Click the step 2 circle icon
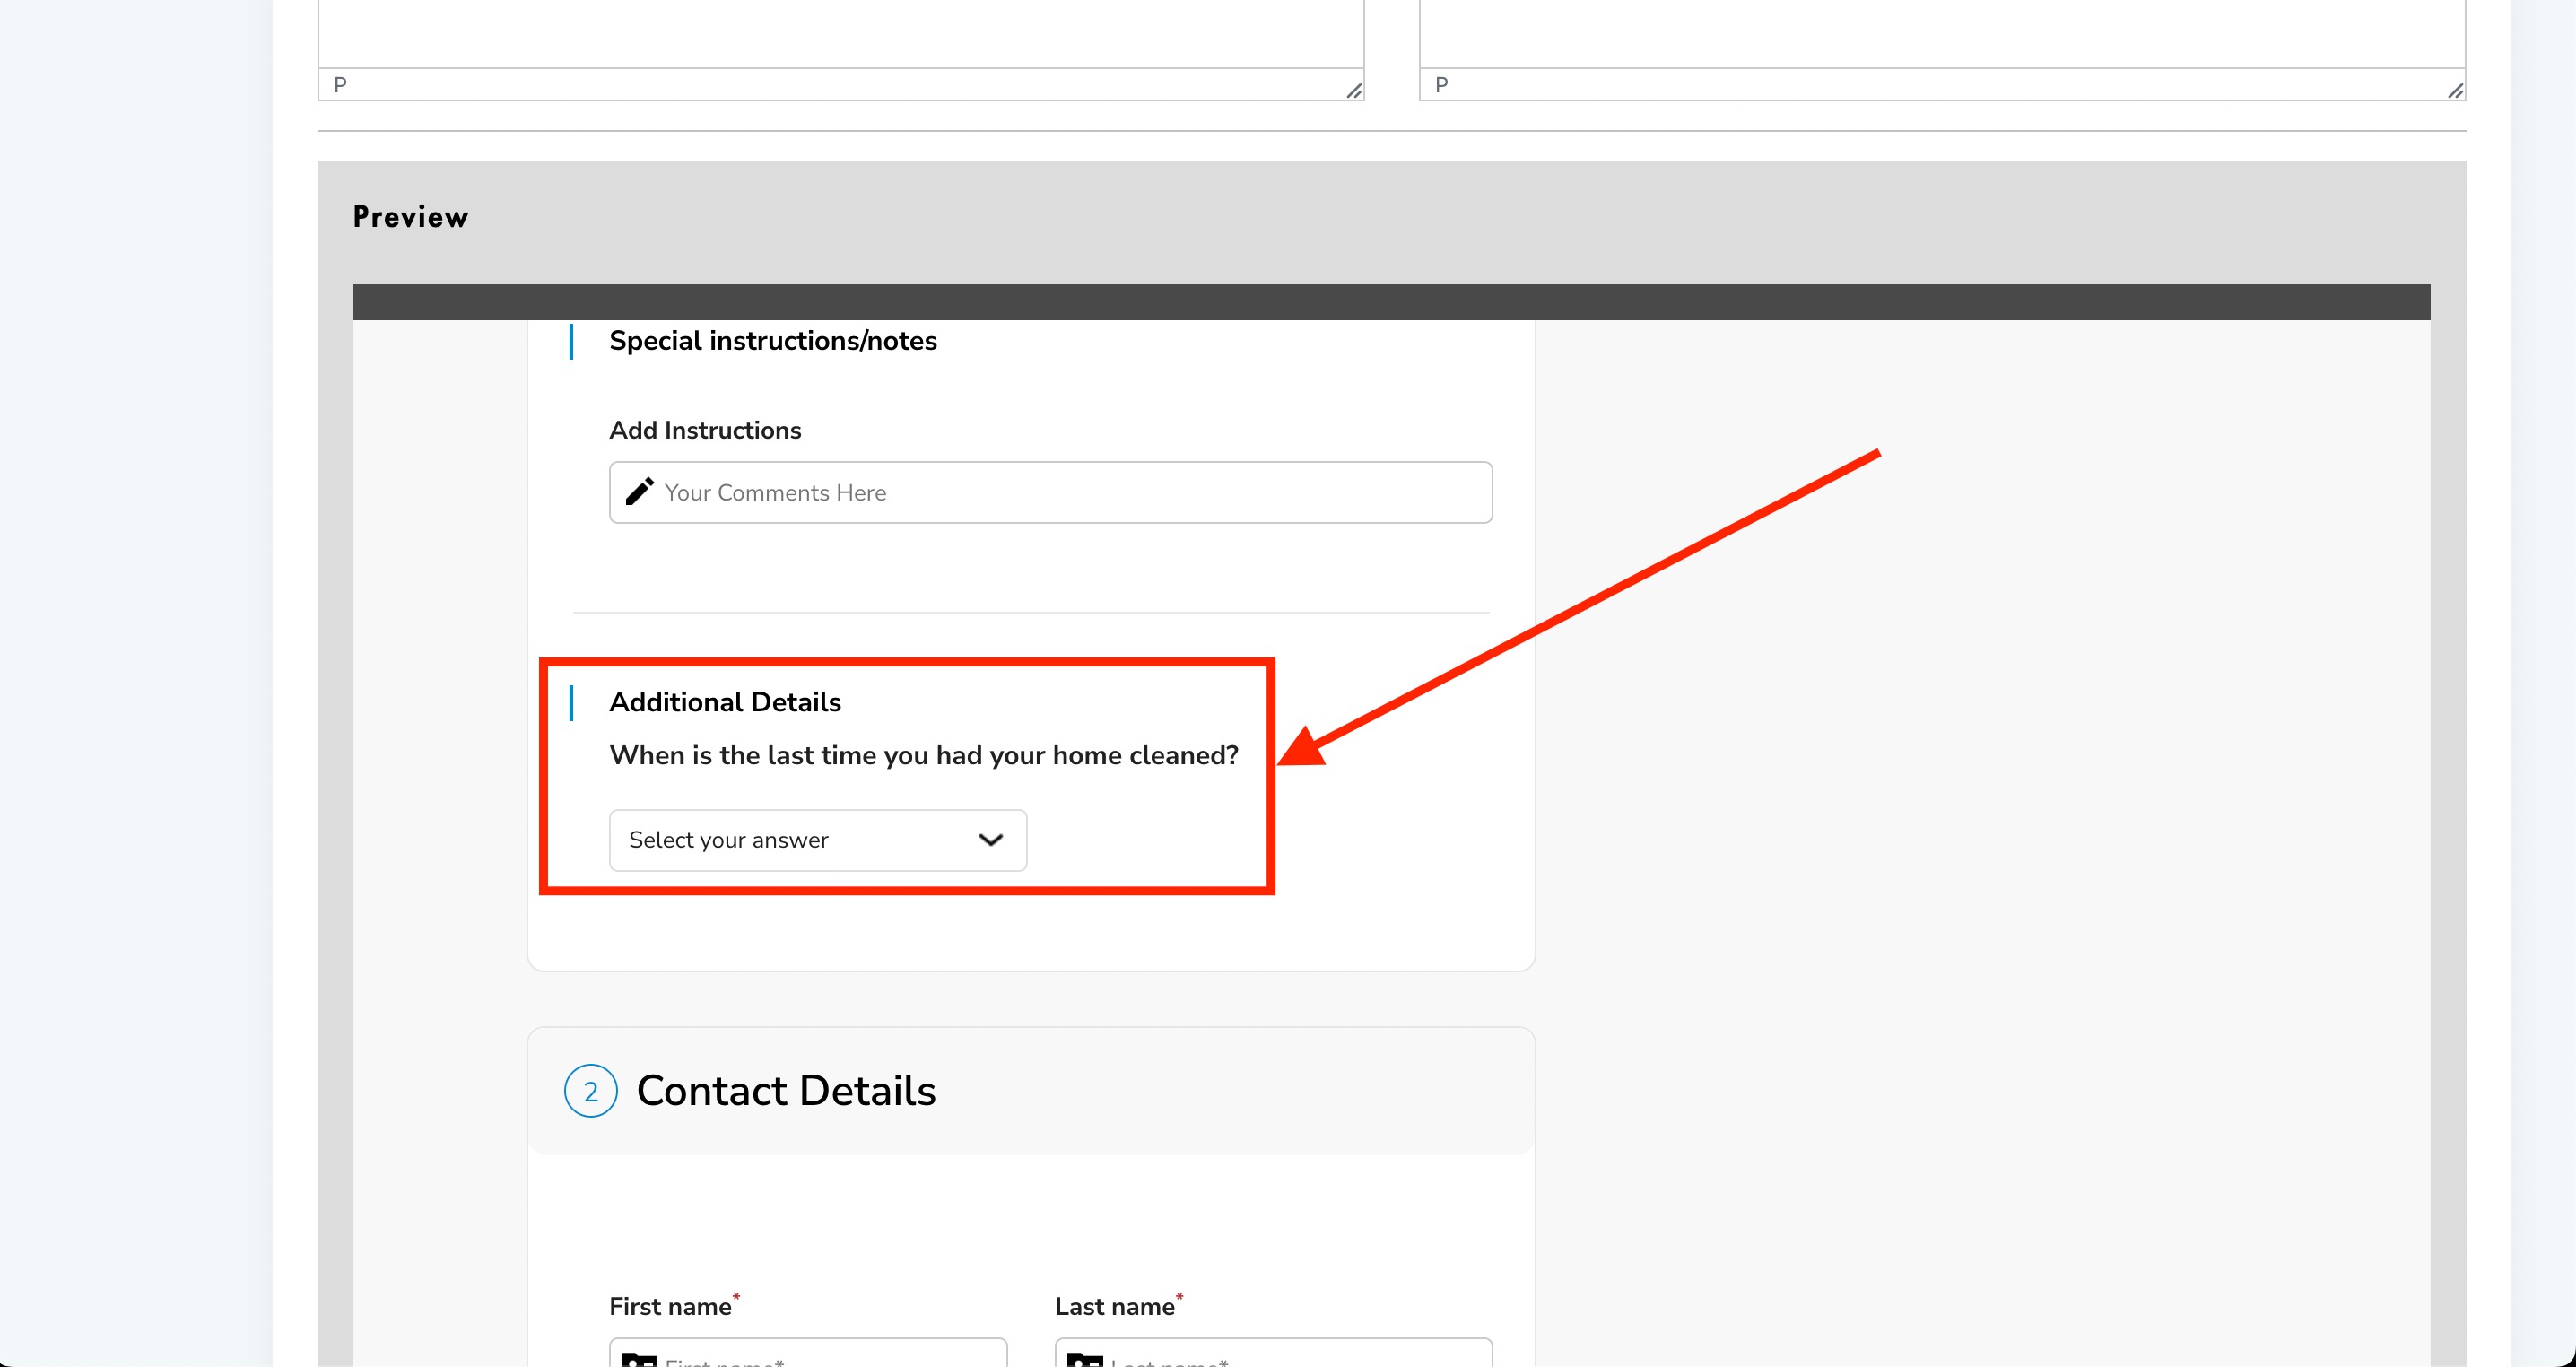The image size is (2576, 1367). click(591, 1090)
